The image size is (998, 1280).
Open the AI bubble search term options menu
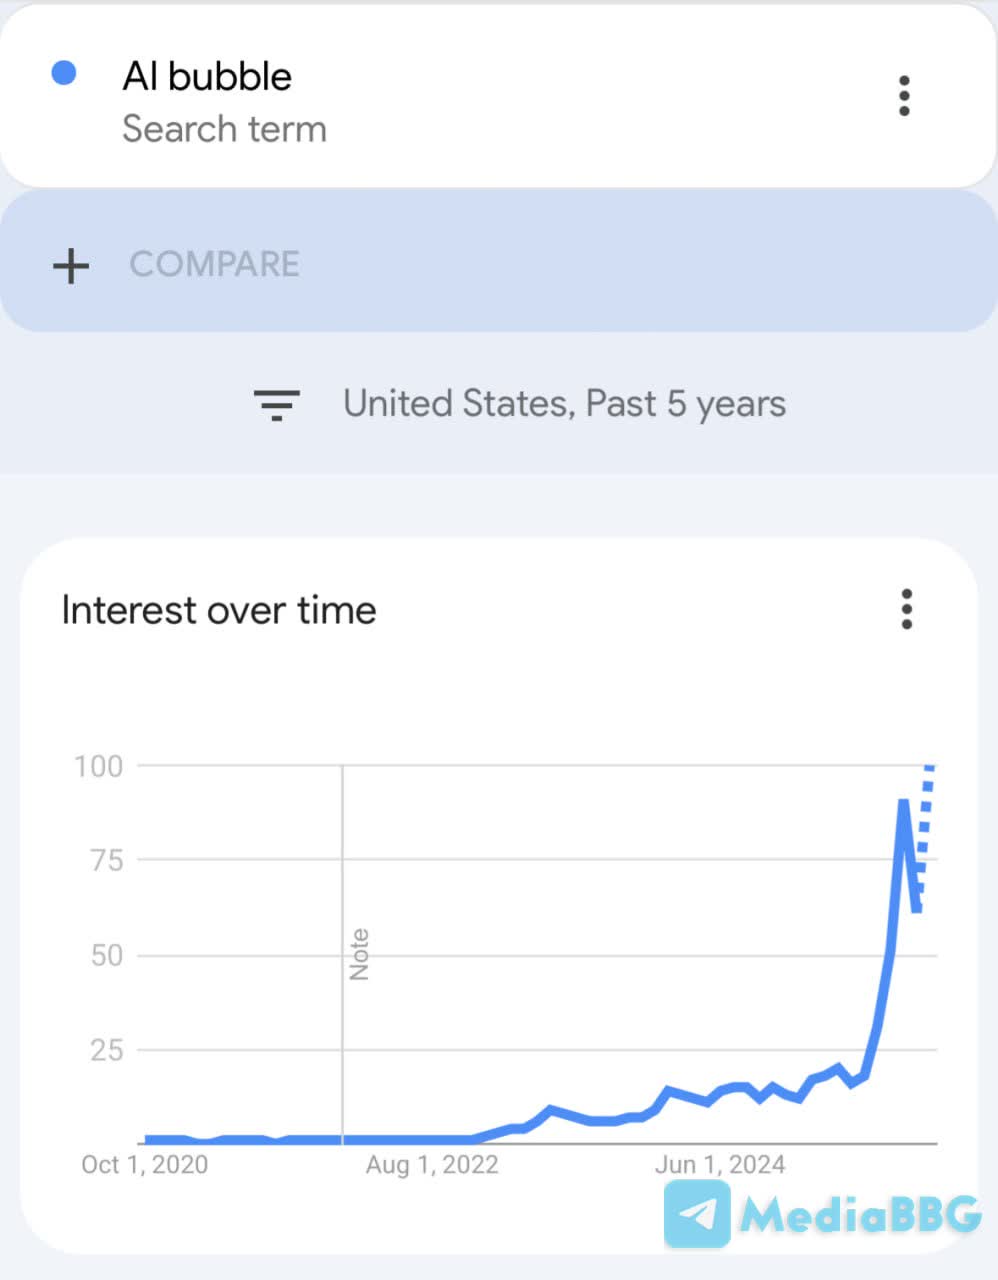(x=904, y=96)
